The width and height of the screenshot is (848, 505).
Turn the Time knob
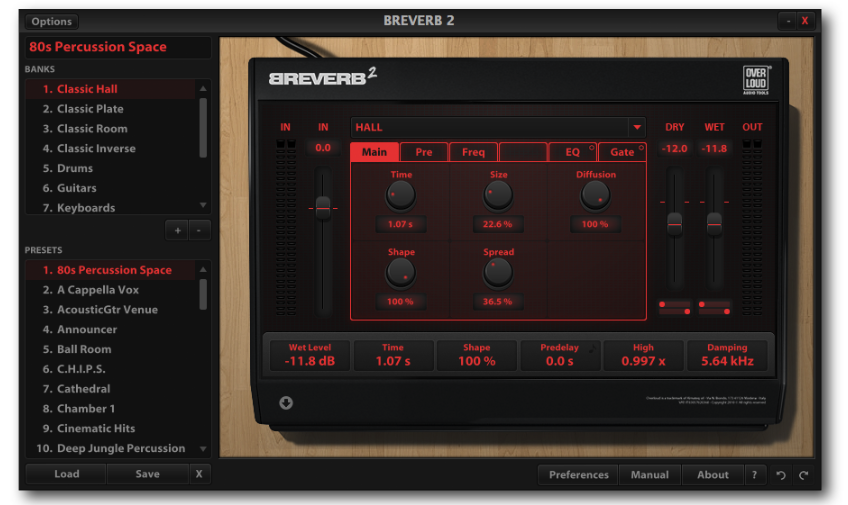[x=400, y=196]
